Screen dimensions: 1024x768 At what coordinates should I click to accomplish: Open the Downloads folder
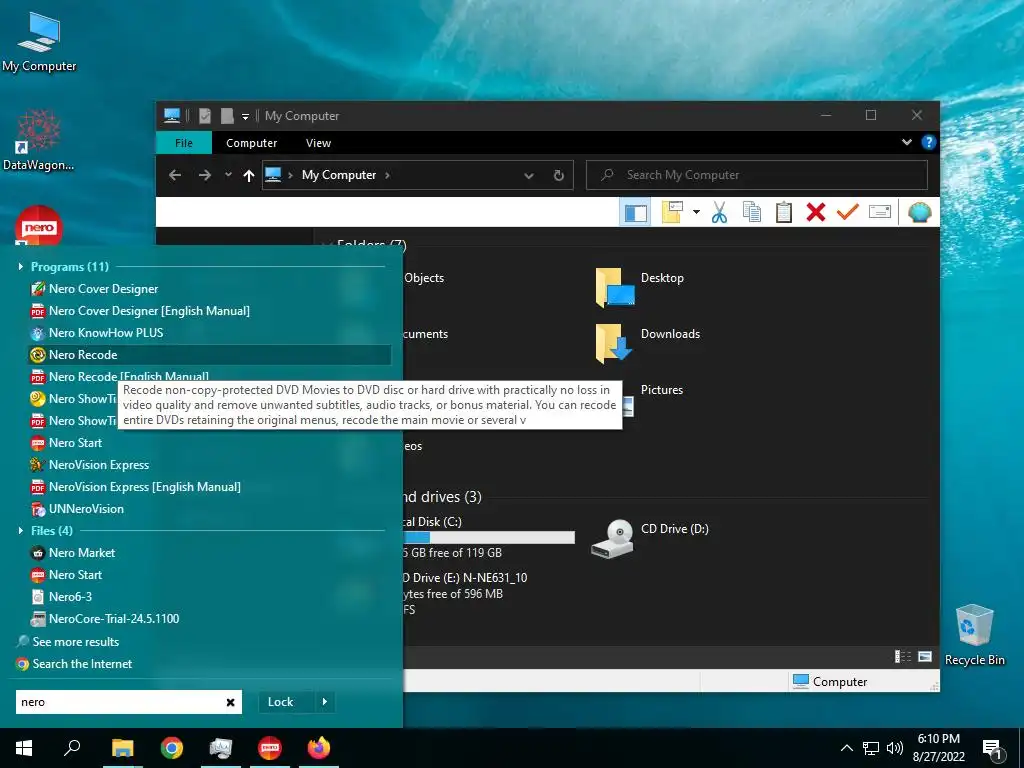[x=647, y=342]
